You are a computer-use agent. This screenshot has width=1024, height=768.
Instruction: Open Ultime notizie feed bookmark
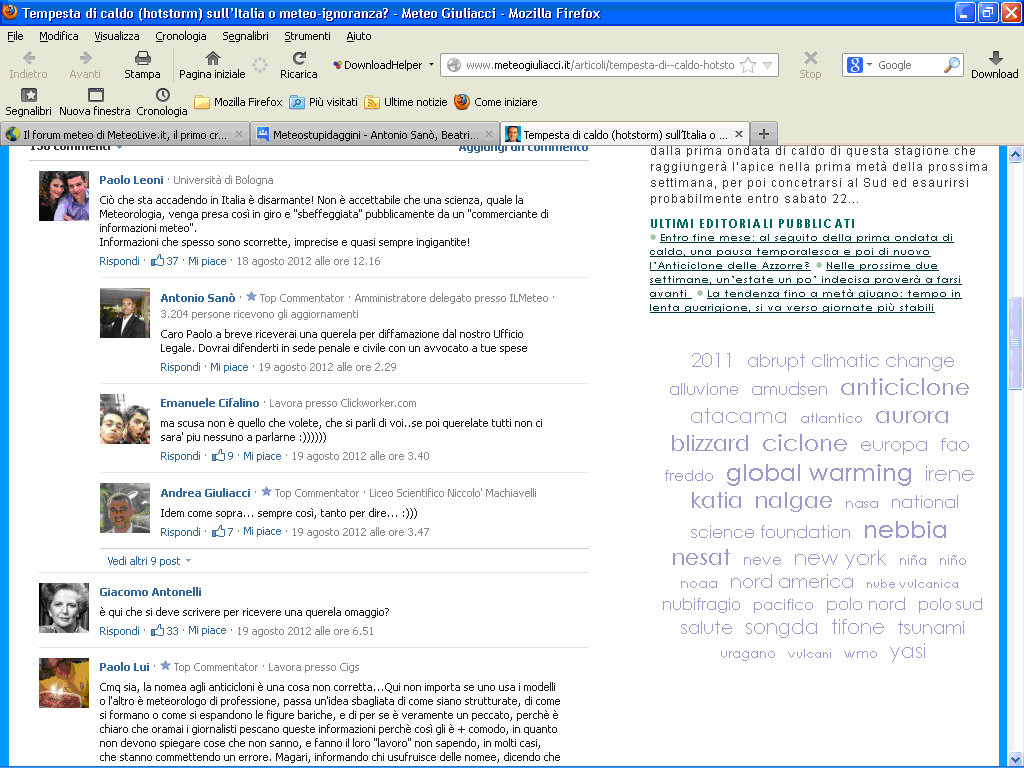click(x=406, y=102)
